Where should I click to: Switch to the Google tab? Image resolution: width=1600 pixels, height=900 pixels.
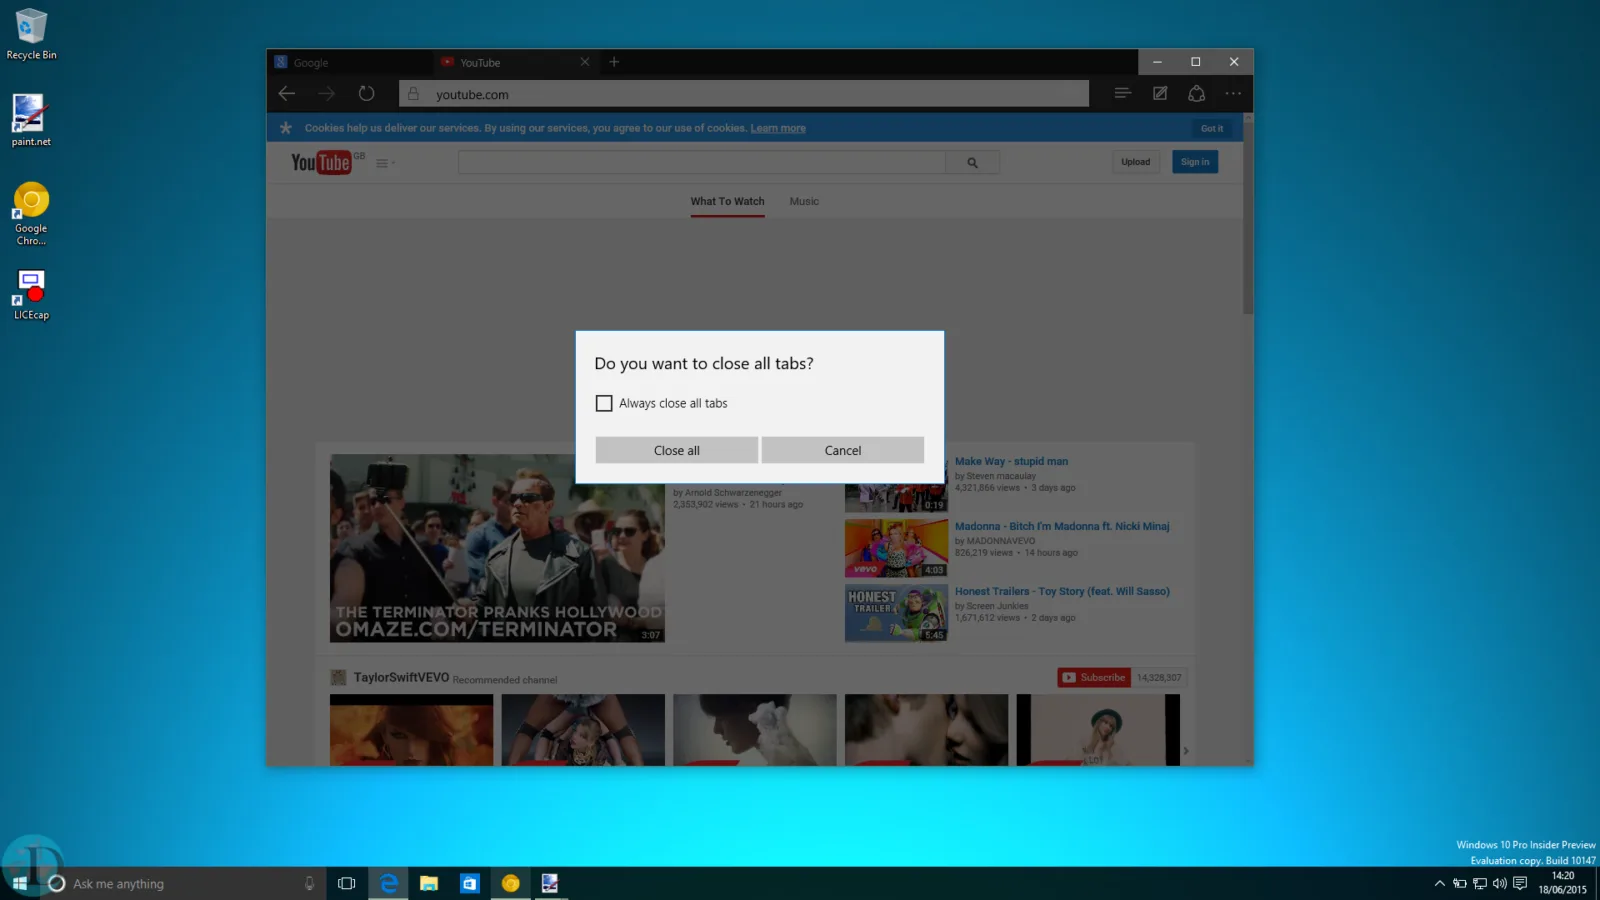click(350, 62)
